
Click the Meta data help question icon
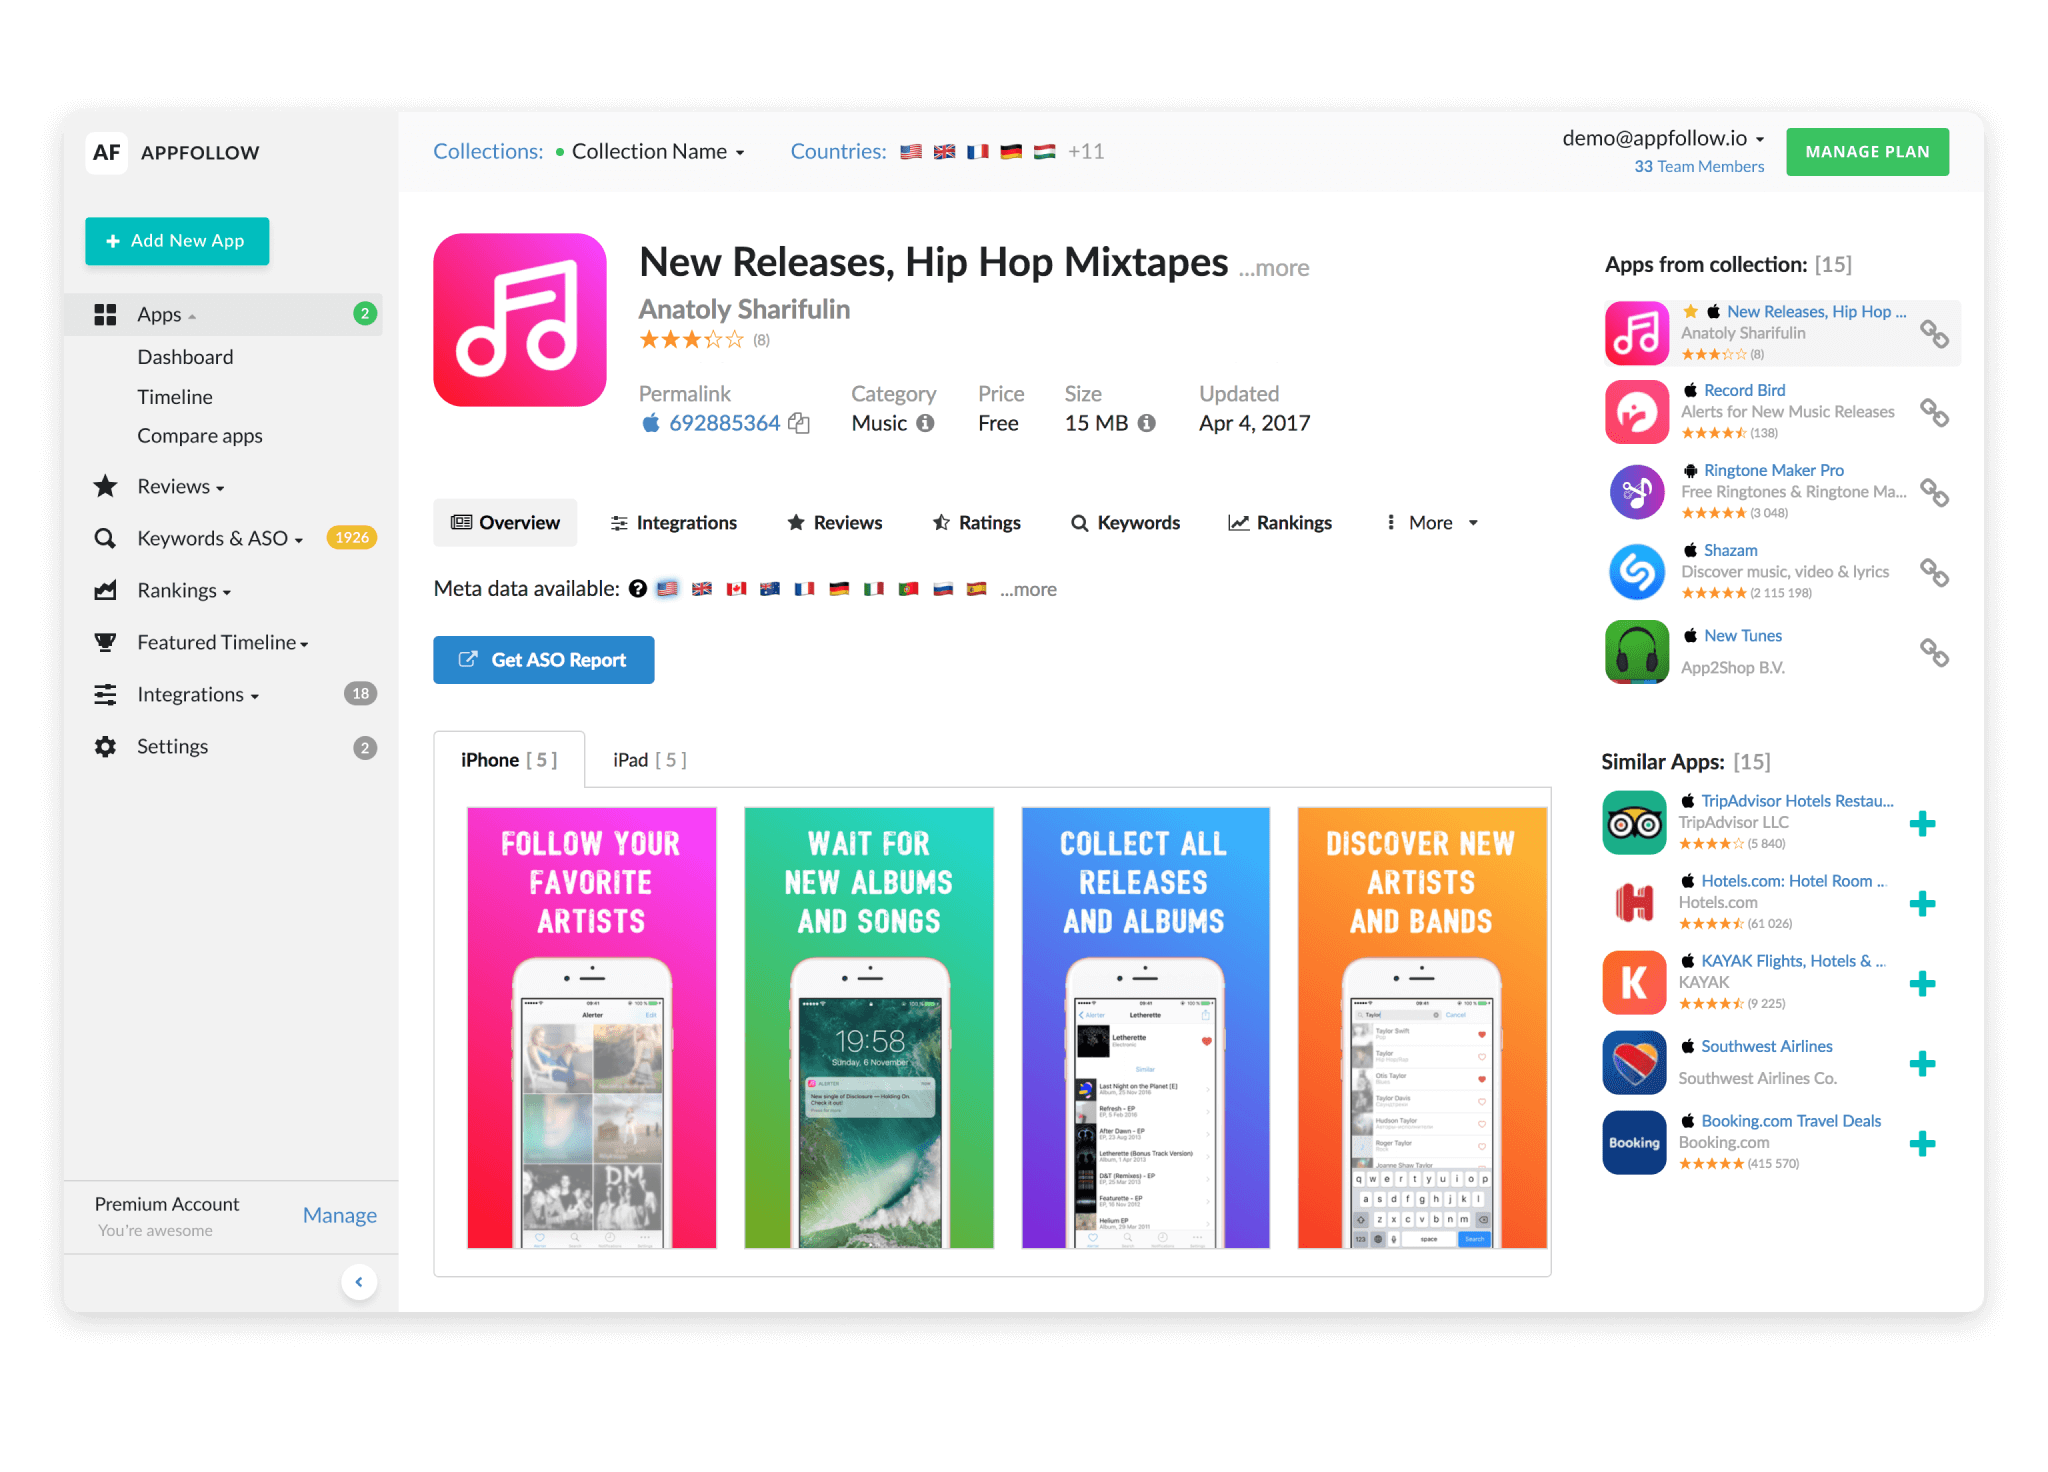point(638,589)
